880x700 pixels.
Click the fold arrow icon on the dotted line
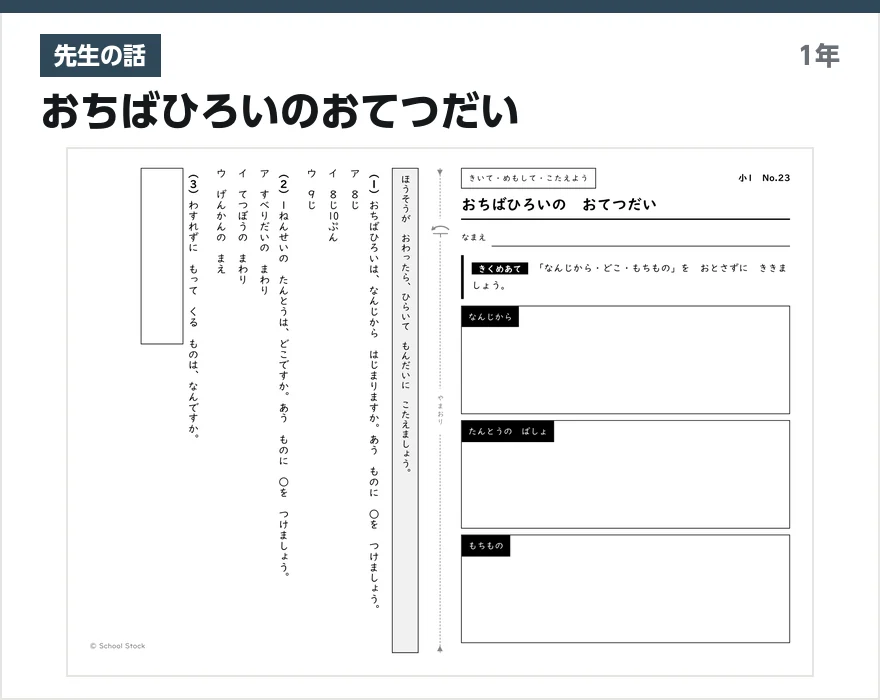click(440, 230)
